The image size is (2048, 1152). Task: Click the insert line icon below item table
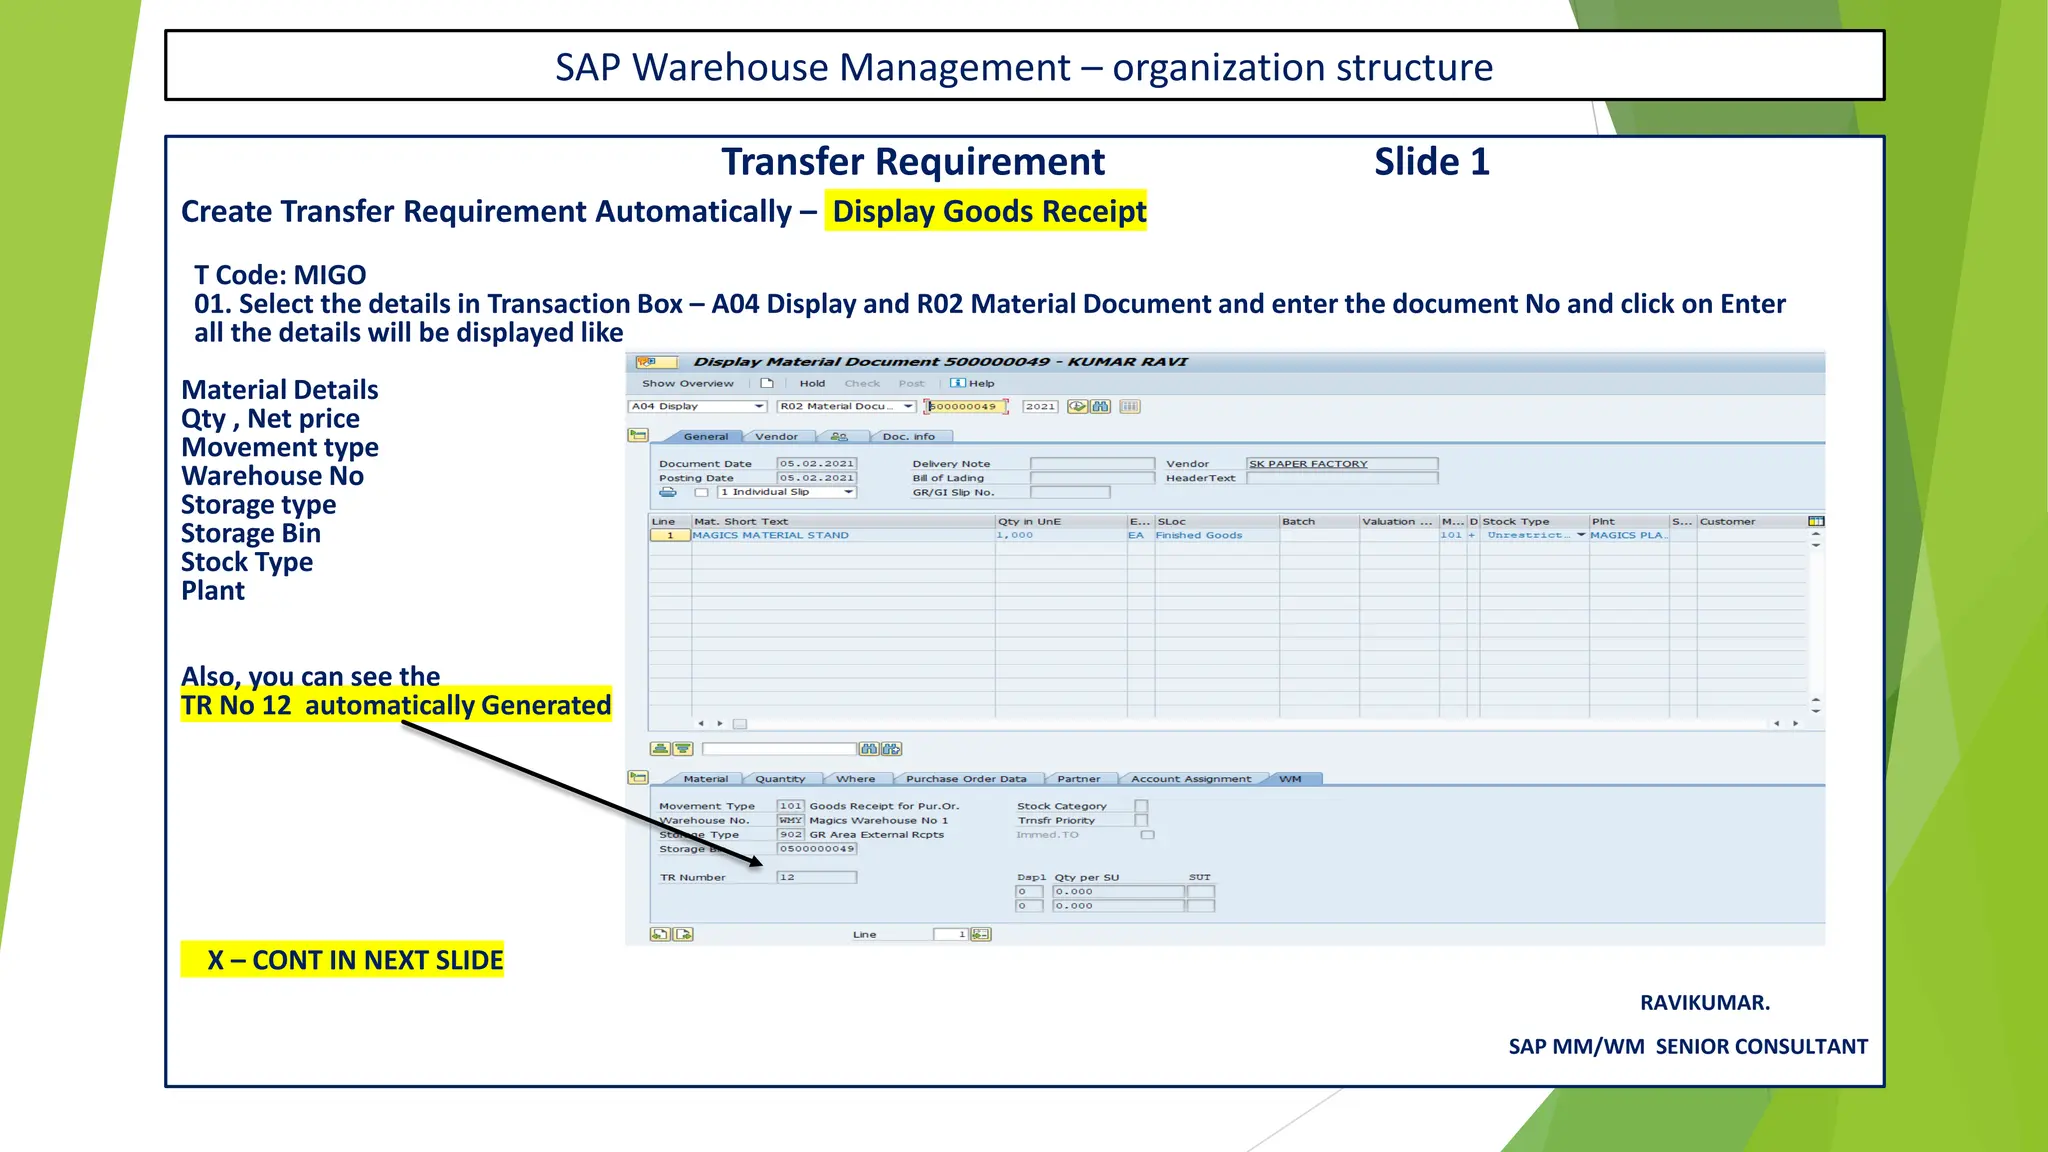point(660,749)
